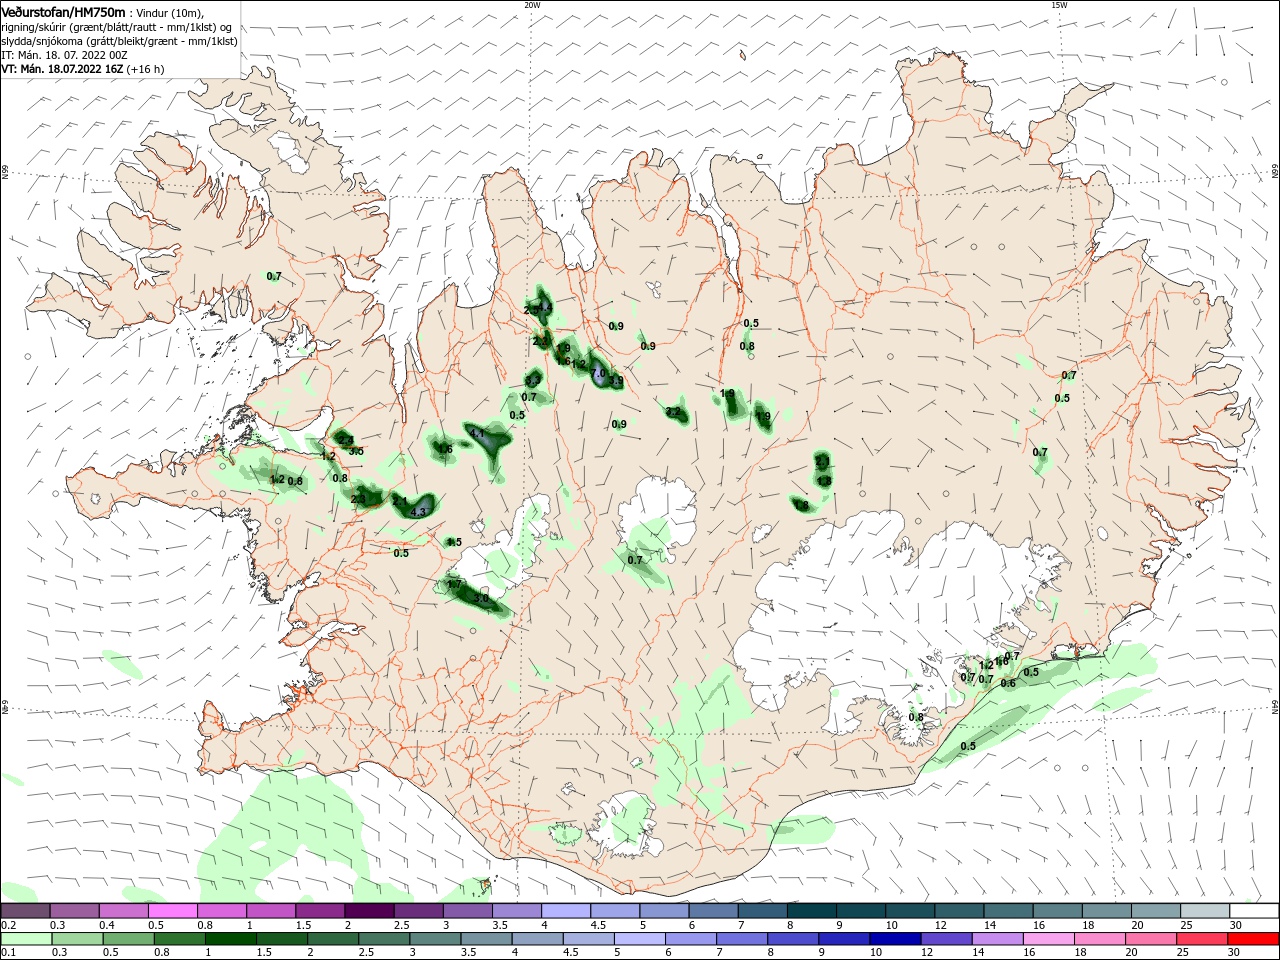This screenshot has height=960, width=1280.
Task: Click the 'IT: Mán. 18. 07. 2022 00Z' line
Action: click(64, 55)
